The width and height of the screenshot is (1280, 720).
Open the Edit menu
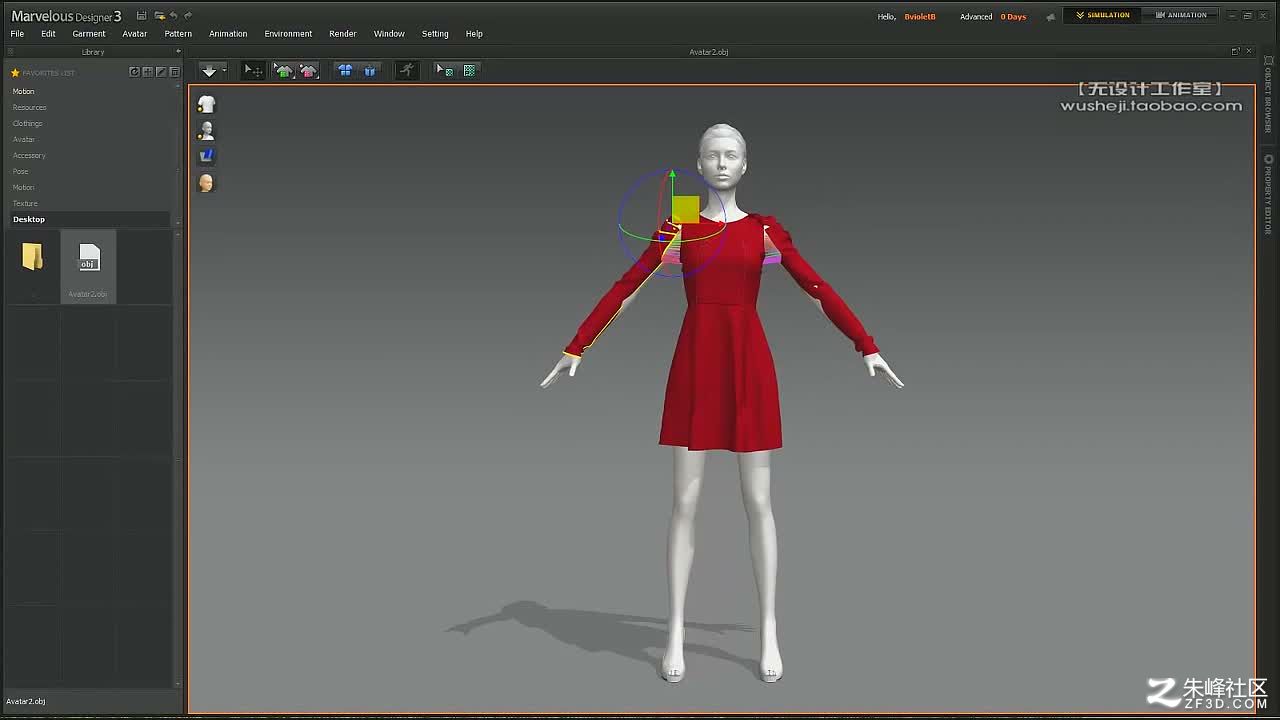[48, 34]
